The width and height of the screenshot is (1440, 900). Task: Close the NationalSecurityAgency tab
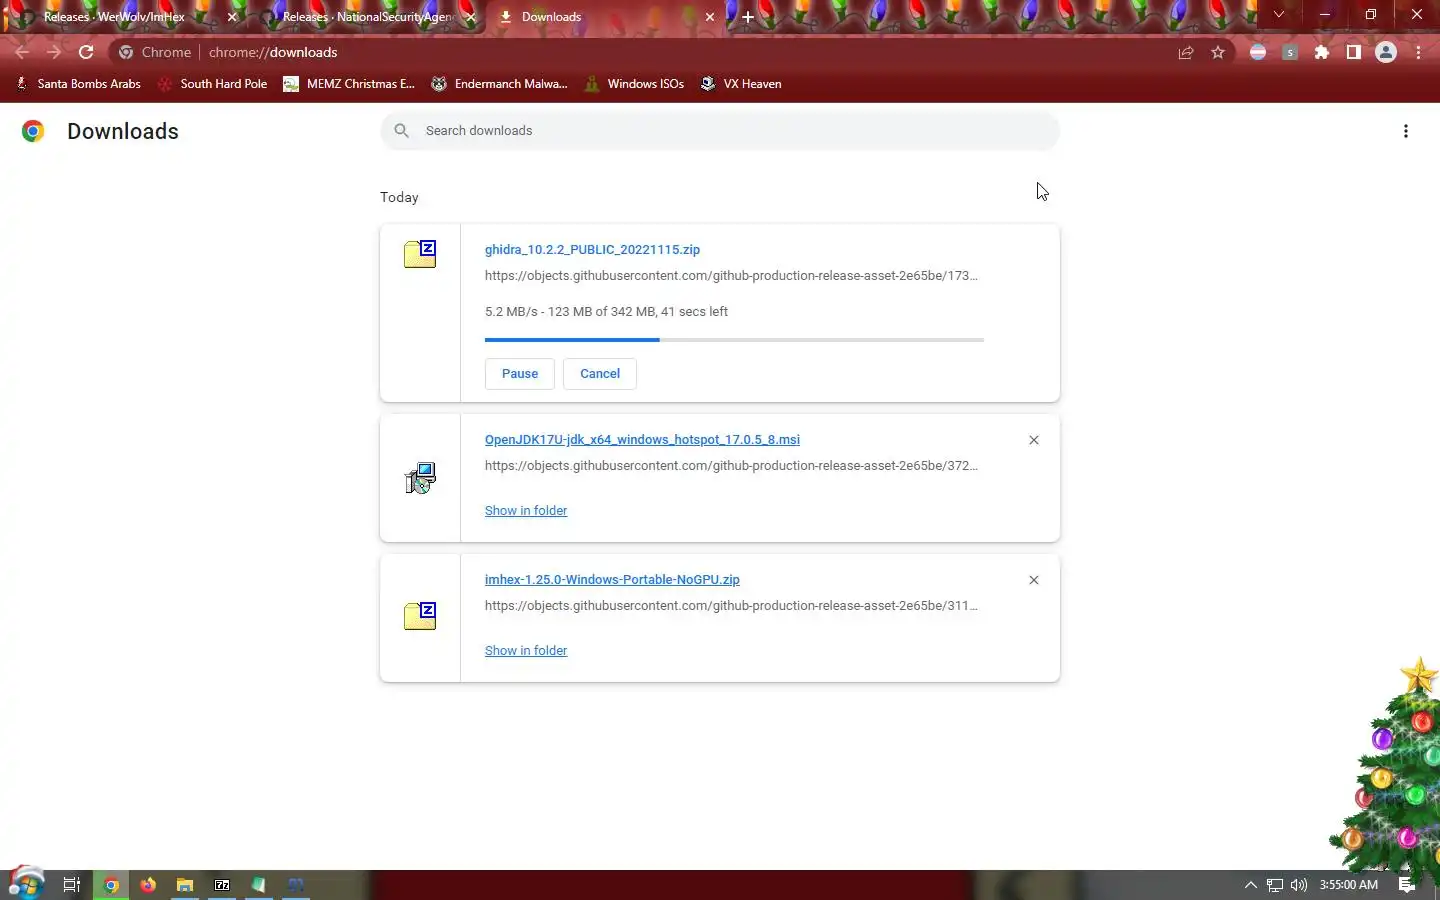coord(471,17)
